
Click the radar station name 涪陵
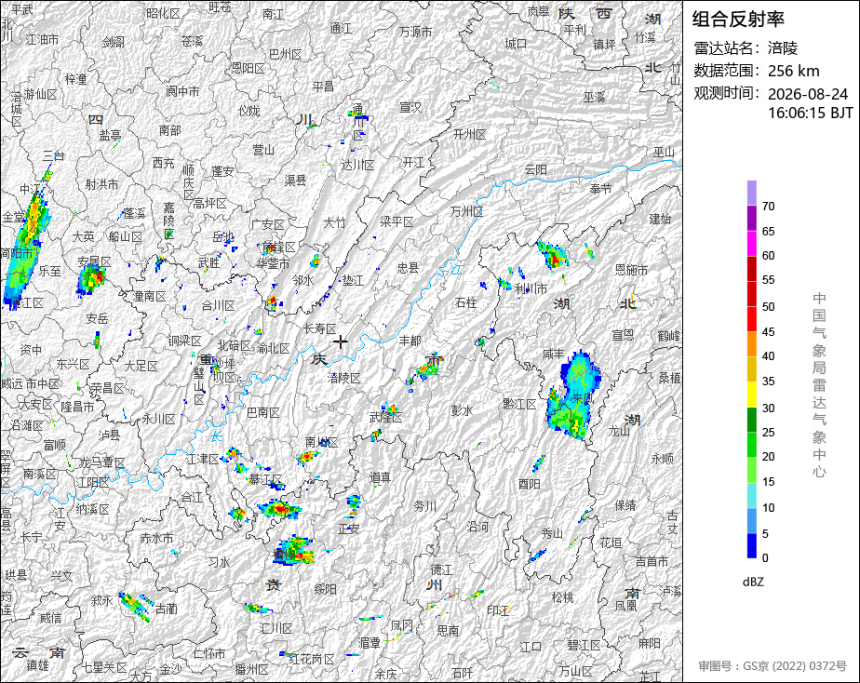[783, 48]
